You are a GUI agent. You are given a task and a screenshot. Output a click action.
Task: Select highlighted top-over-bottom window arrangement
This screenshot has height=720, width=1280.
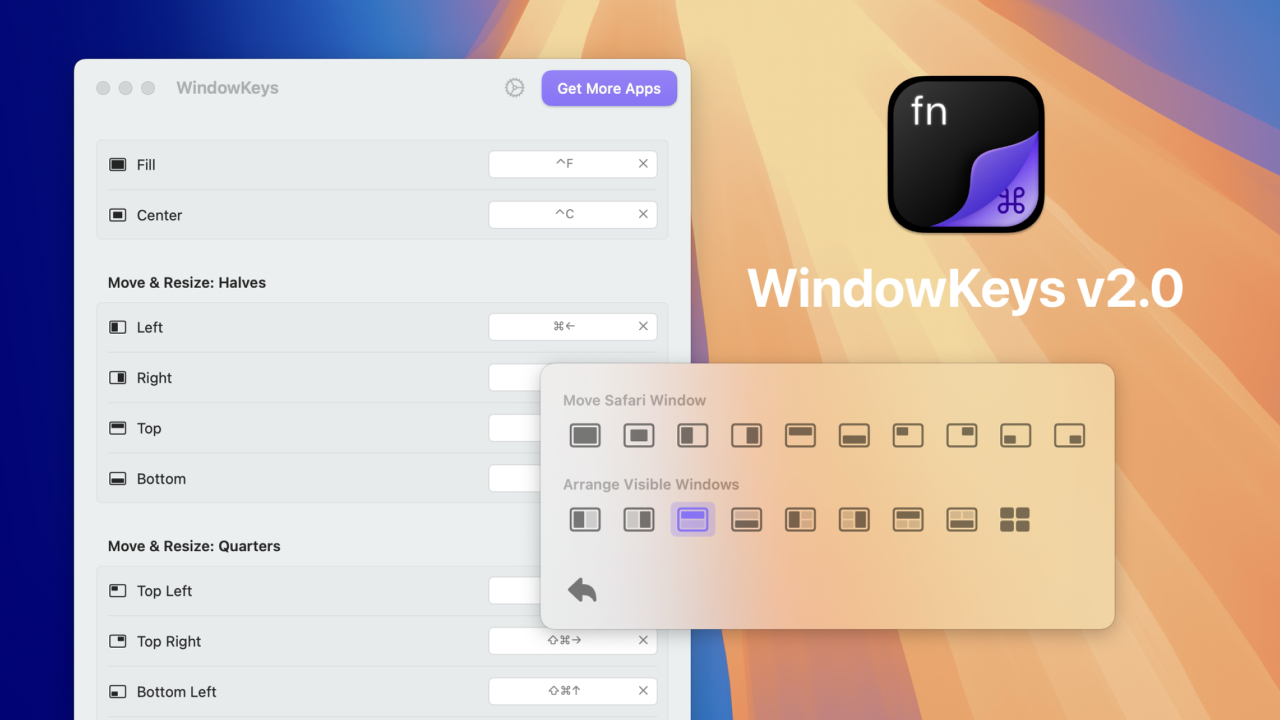(693, 519)
